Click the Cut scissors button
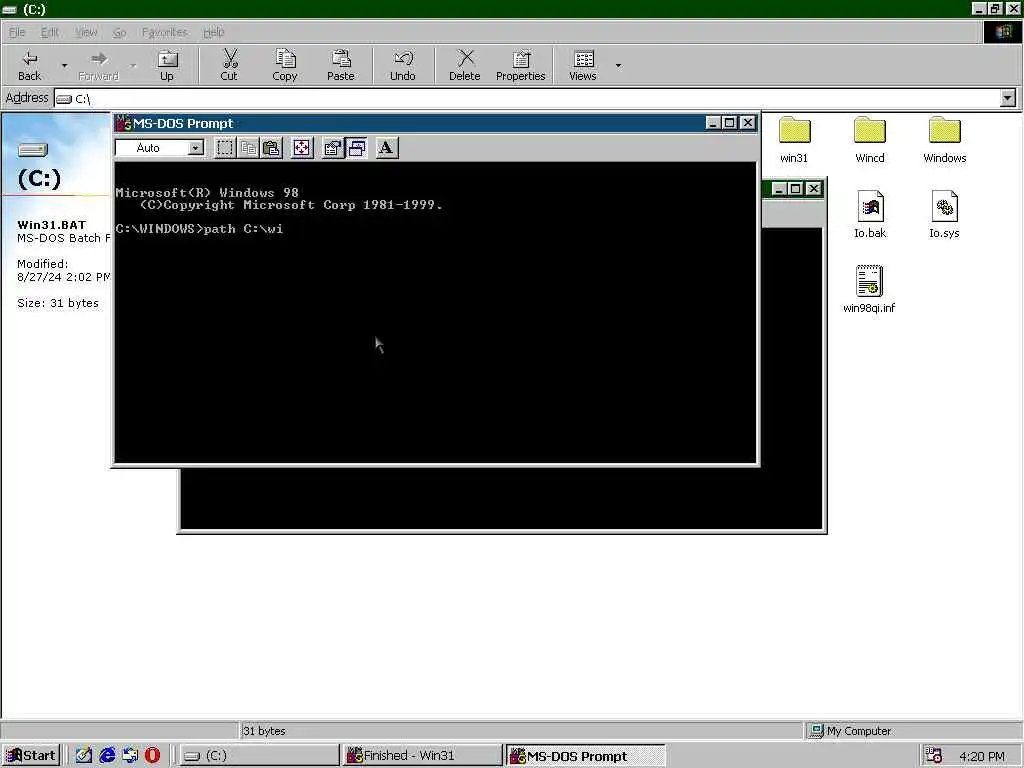The image size is (1024, 768). (229, 66)
